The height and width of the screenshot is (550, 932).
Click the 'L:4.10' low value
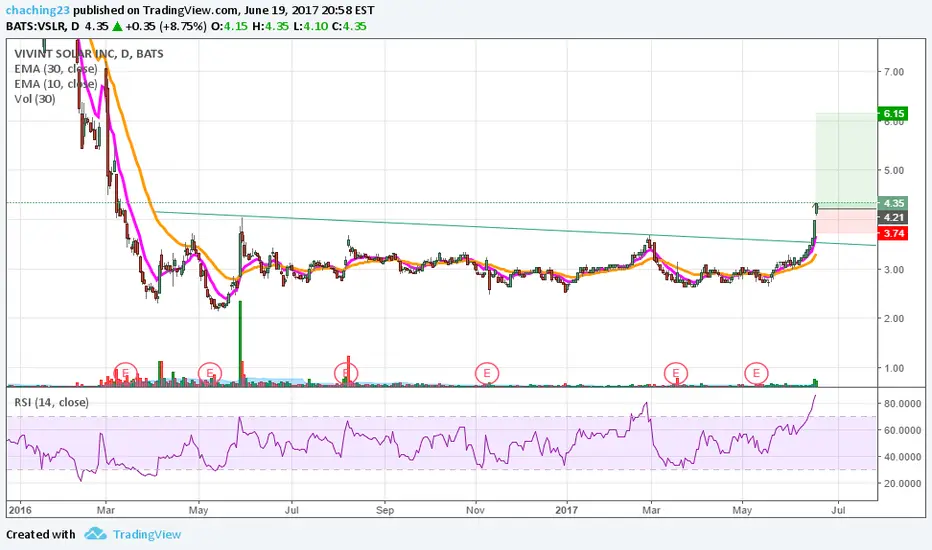coord(310,26)
